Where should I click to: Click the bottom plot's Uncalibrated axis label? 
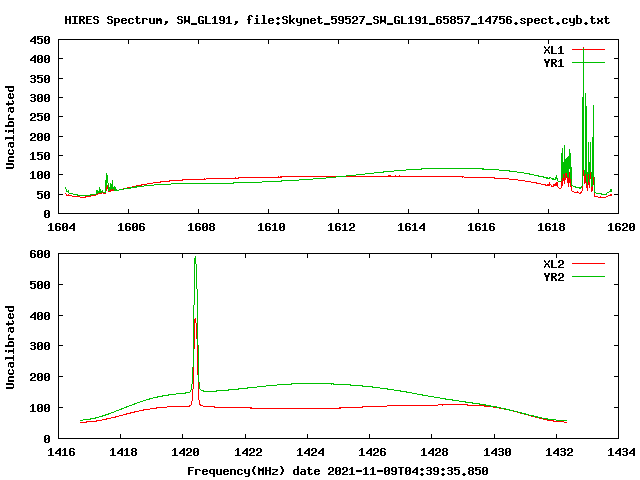pyautogui.click(x=10, y=347)
